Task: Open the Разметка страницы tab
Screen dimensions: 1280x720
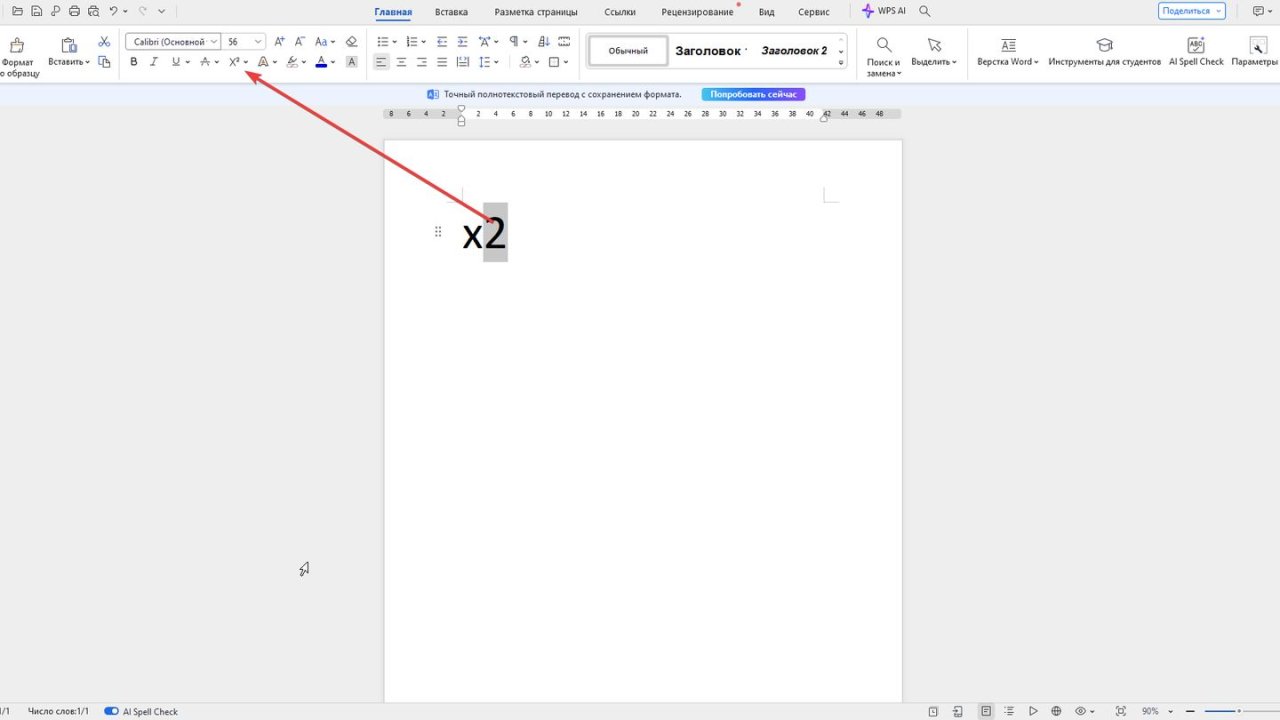Action: pos(535,12)
